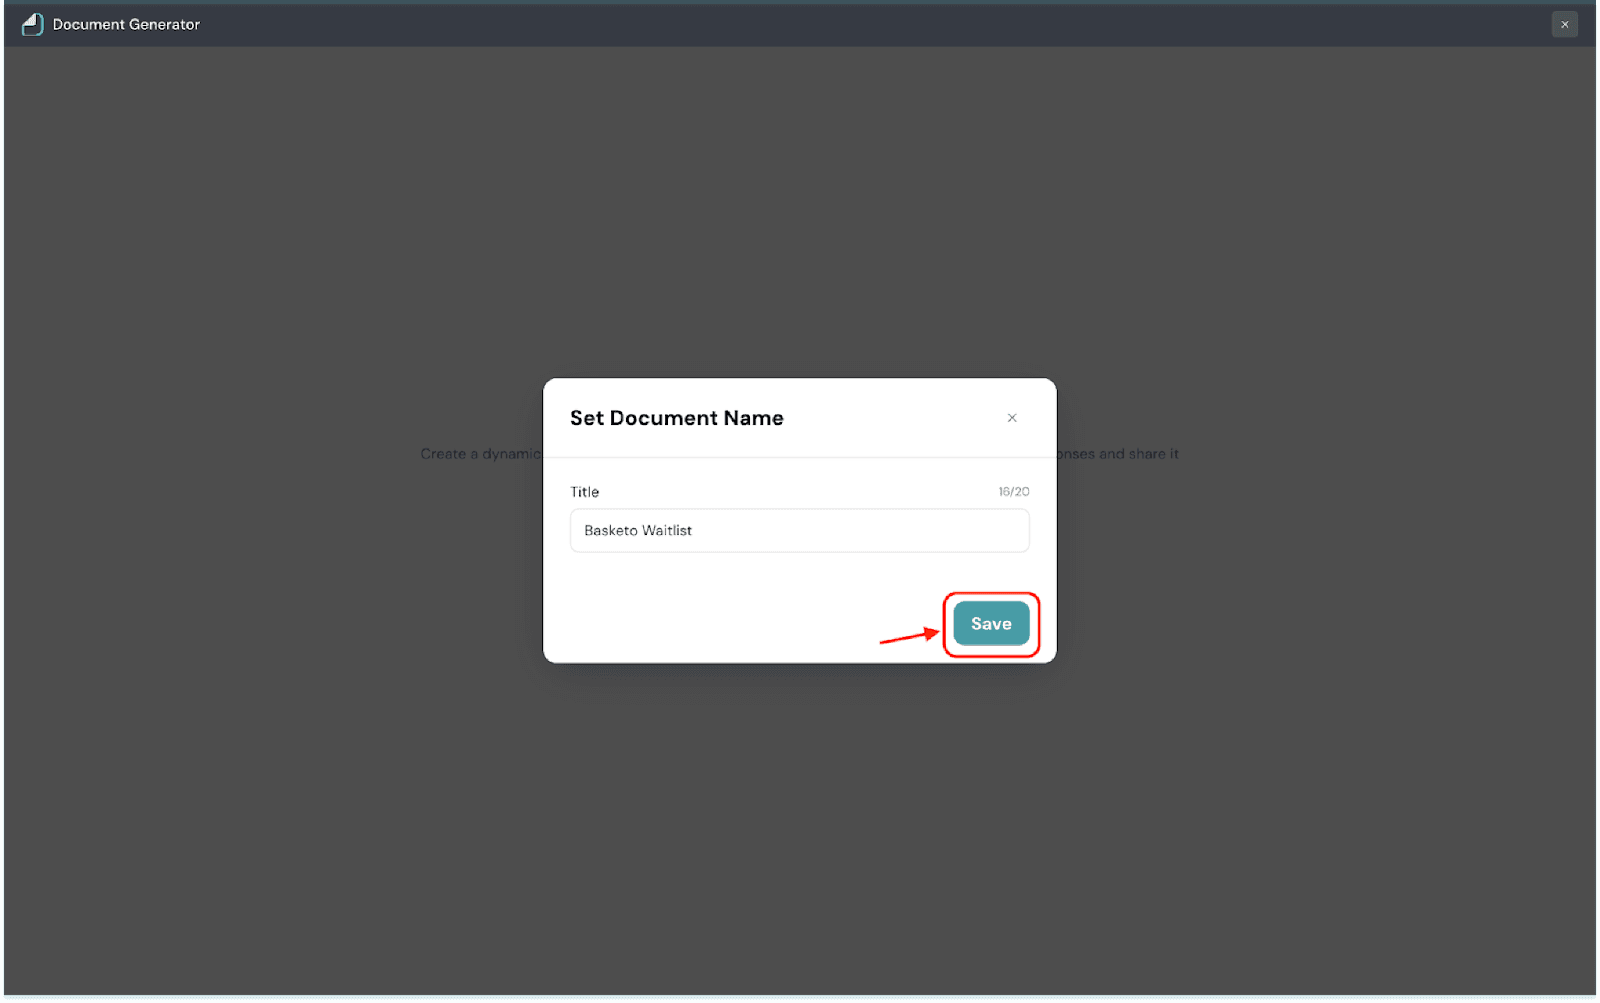
Task: Click the 16/20 character counter
Action: point(1013,492)
